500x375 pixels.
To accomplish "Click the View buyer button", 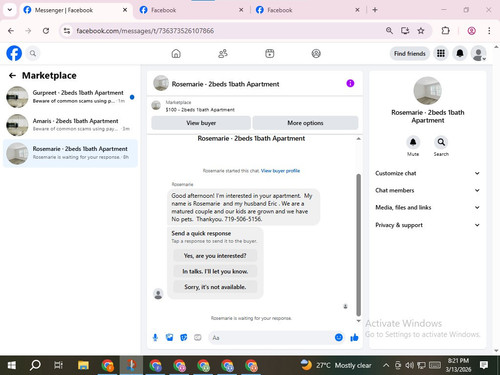I will coord(201,123).
